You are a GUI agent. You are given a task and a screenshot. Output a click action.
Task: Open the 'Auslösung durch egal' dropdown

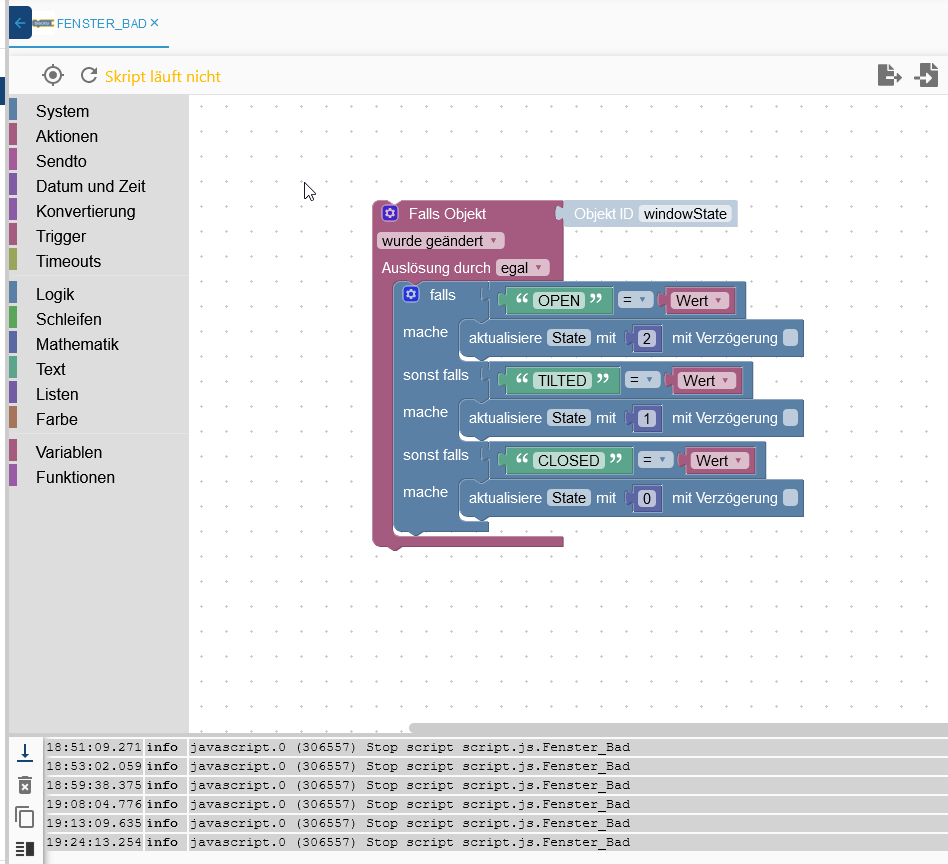click(523, 267)
